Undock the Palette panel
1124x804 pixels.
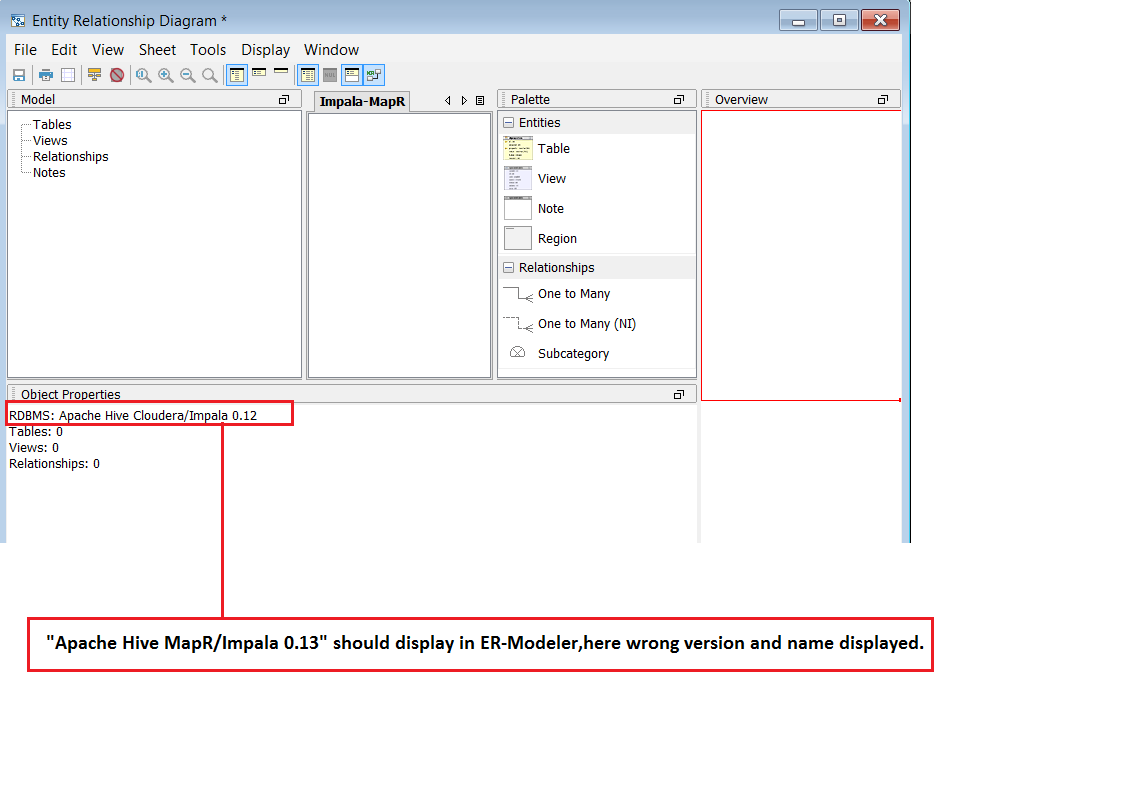(x=679, y=100)
